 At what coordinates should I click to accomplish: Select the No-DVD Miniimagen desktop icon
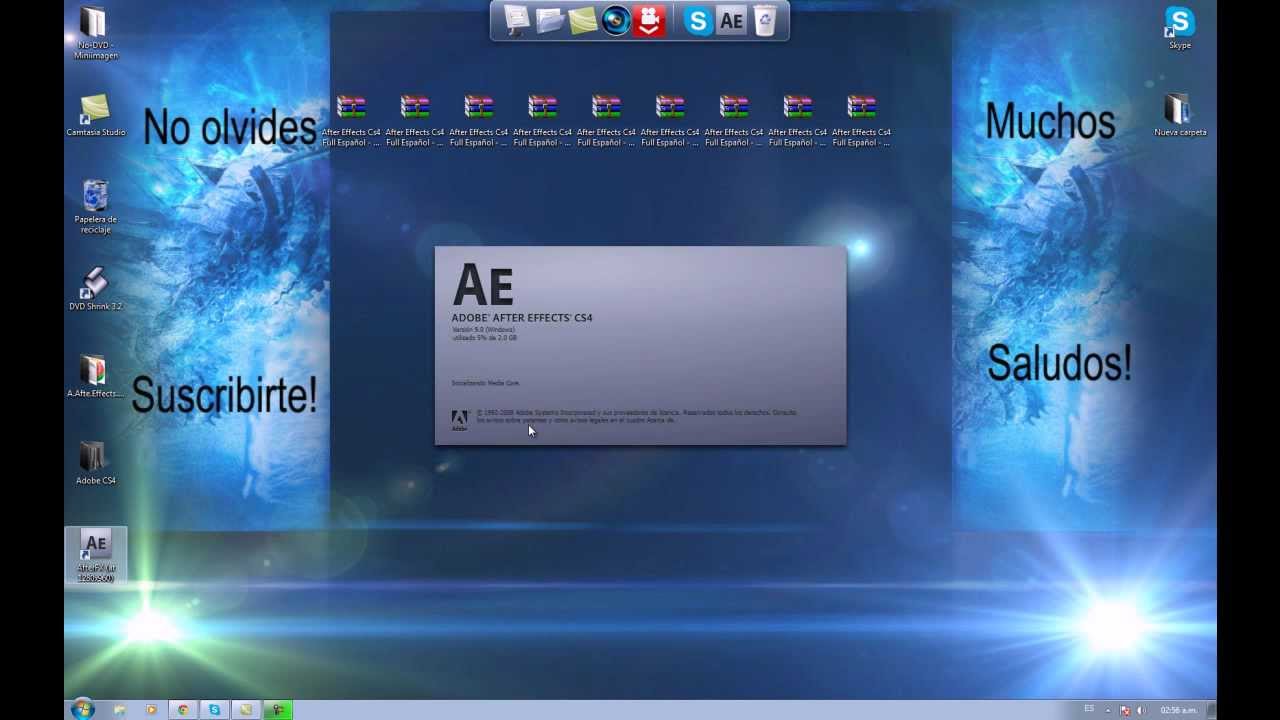click(x=95, y=33)
